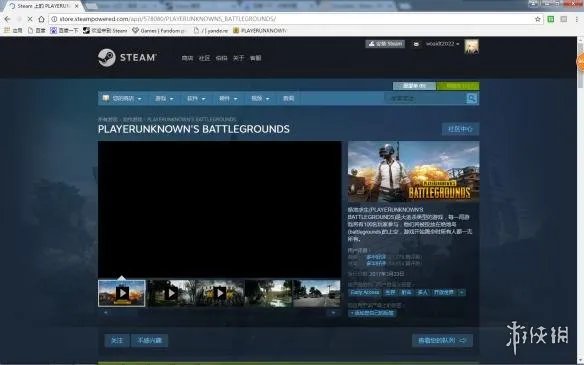Click the thumbnail strip slider handle
Viewport: 584px width, 365px height.
point(124,313)
